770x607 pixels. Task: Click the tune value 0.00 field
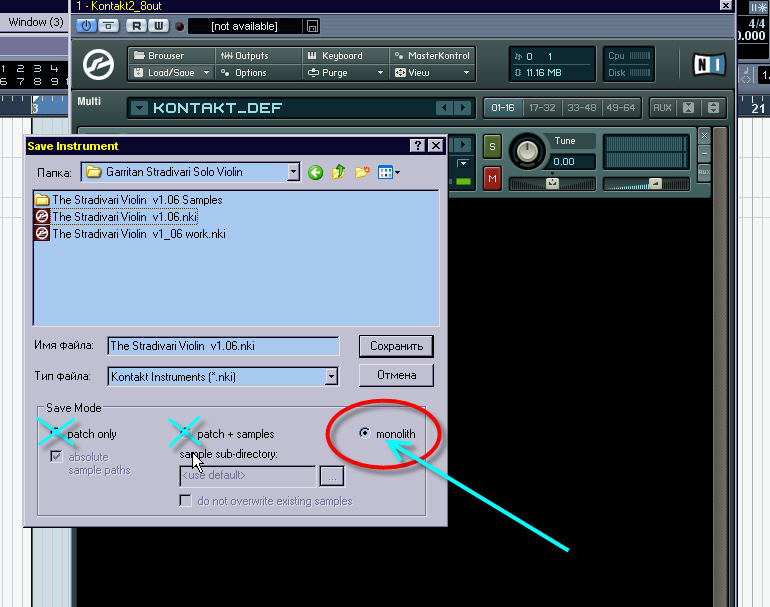point(571,162)
